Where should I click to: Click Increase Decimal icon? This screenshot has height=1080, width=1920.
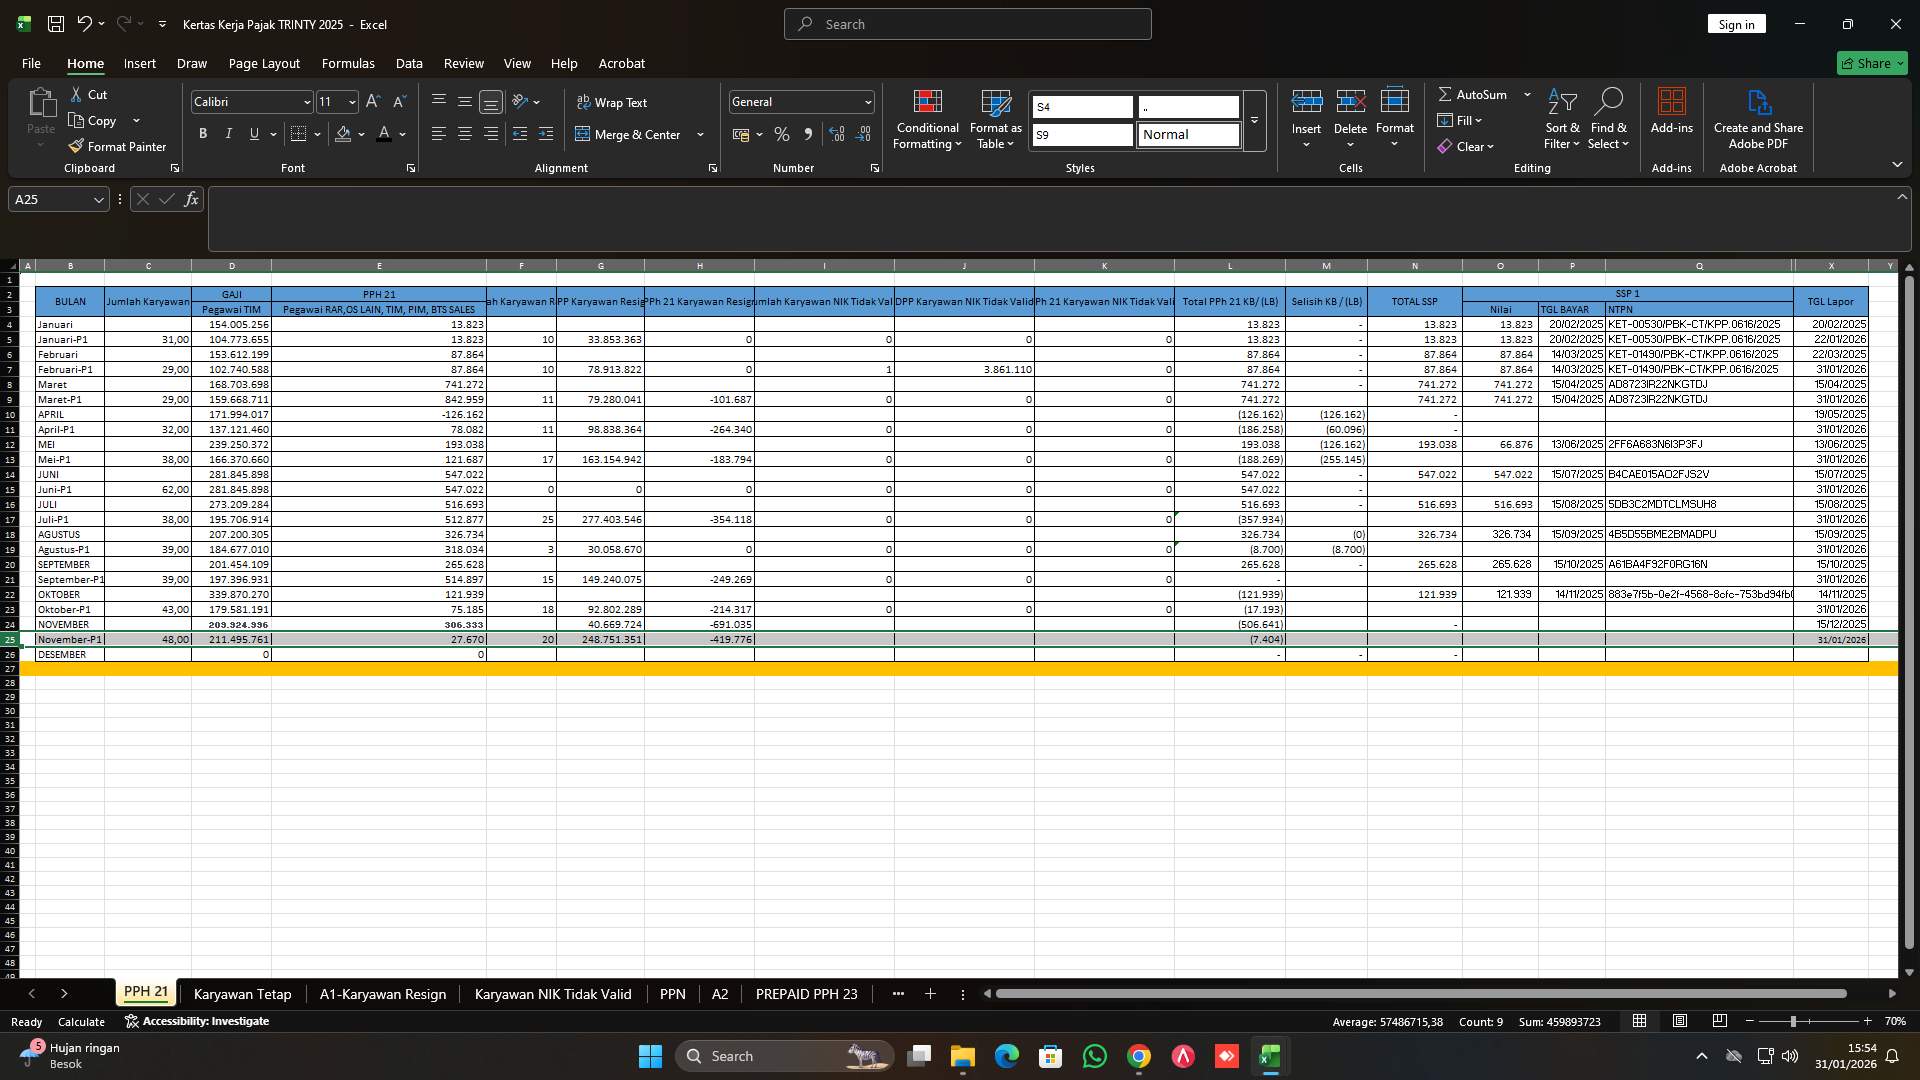coord(836,133)
